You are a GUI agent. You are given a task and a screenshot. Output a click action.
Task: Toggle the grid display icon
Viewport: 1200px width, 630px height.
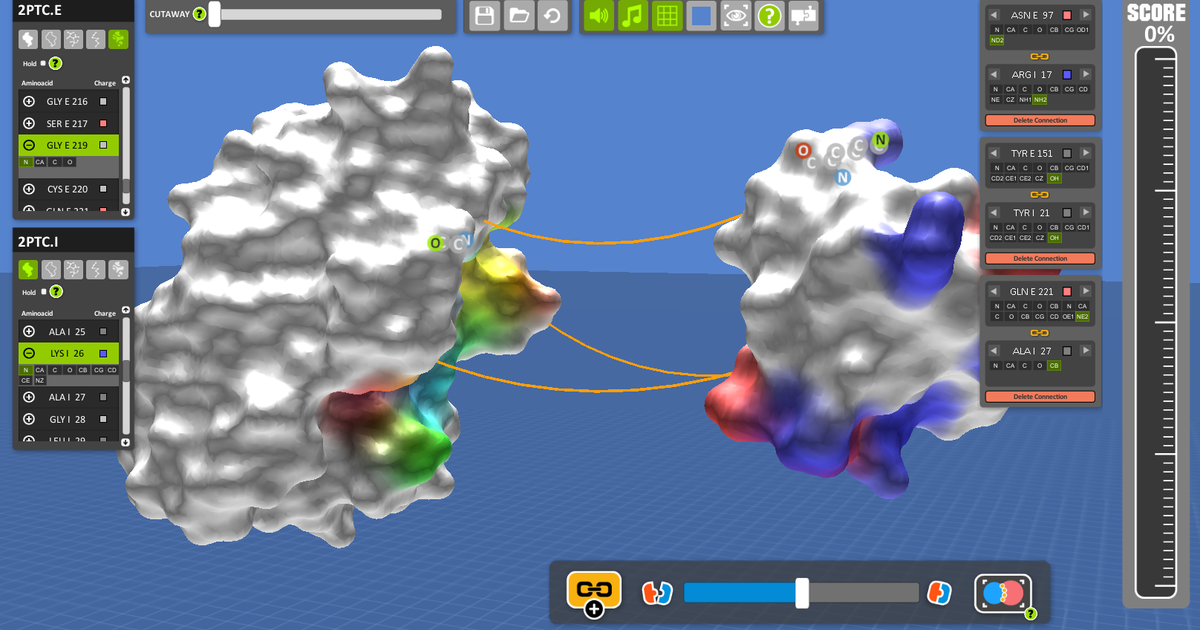point(667,15)
